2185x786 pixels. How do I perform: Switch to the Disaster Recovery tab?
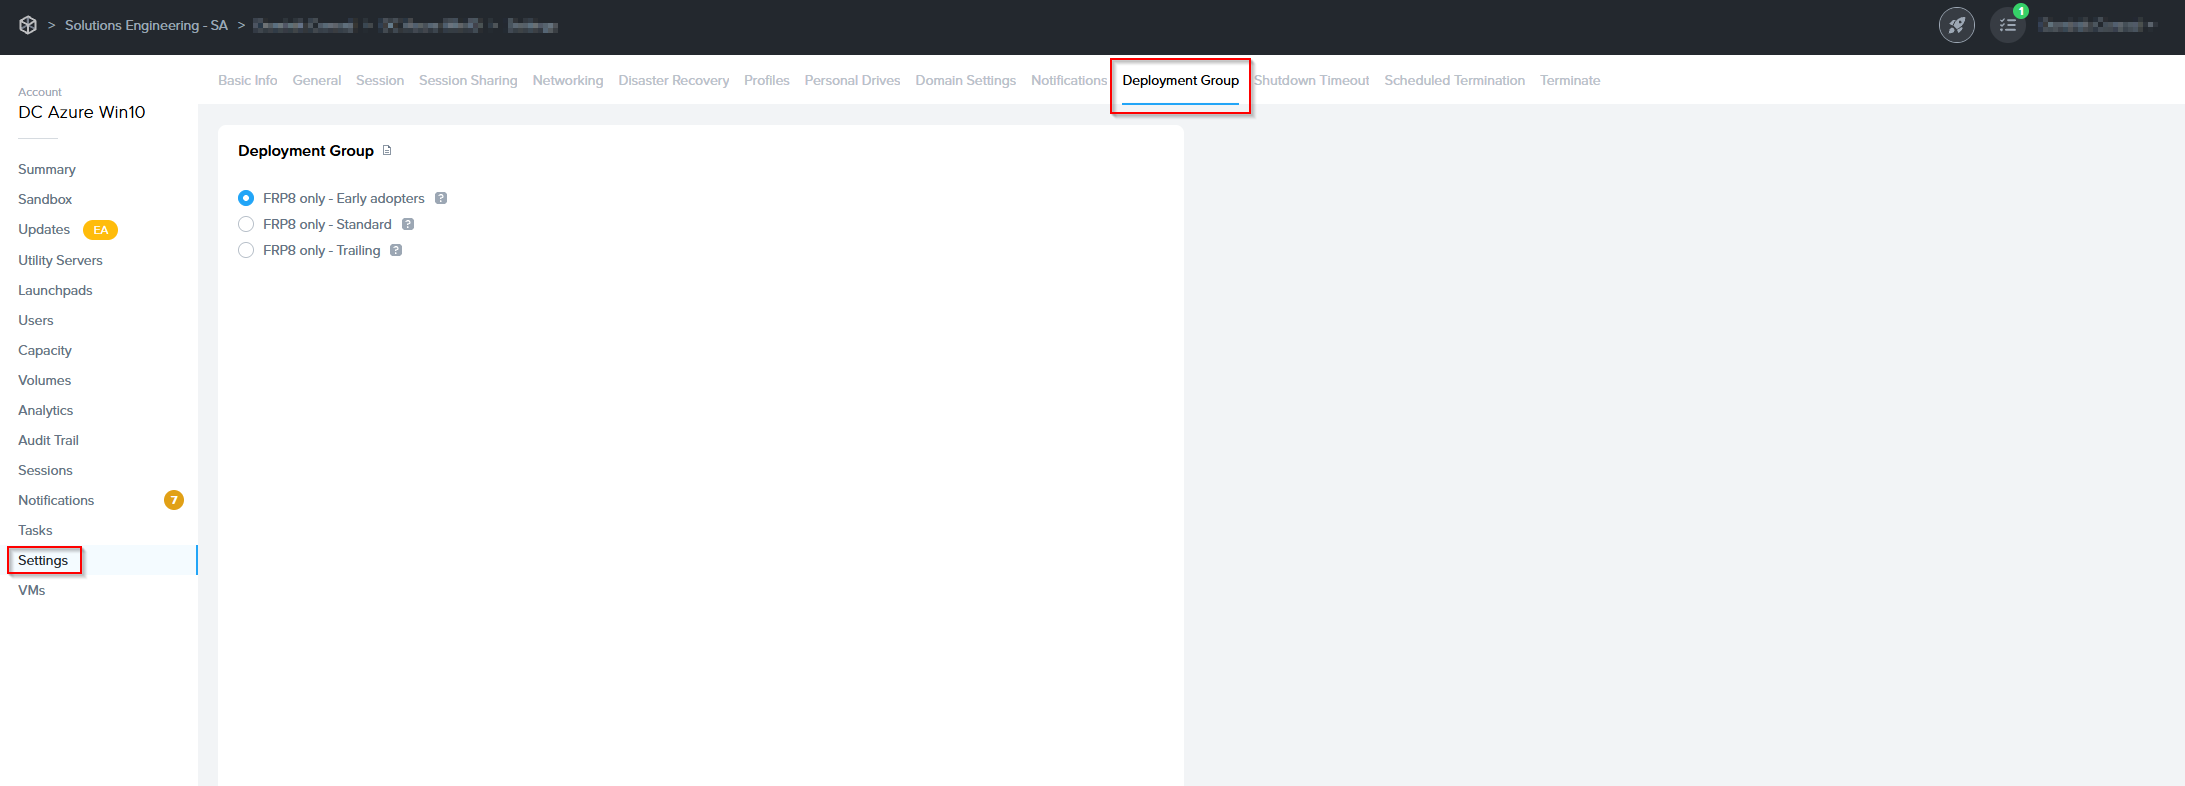point(673,80)
